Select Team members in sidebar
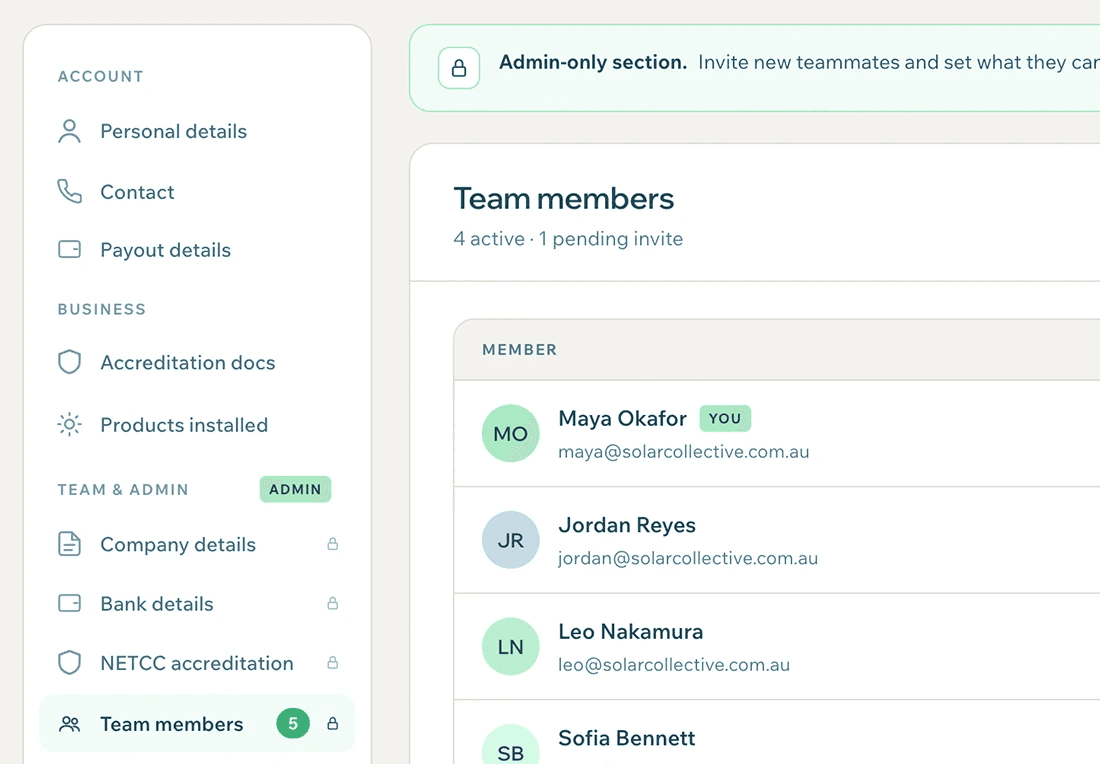1100x764 pixels. tap(197, 723)
